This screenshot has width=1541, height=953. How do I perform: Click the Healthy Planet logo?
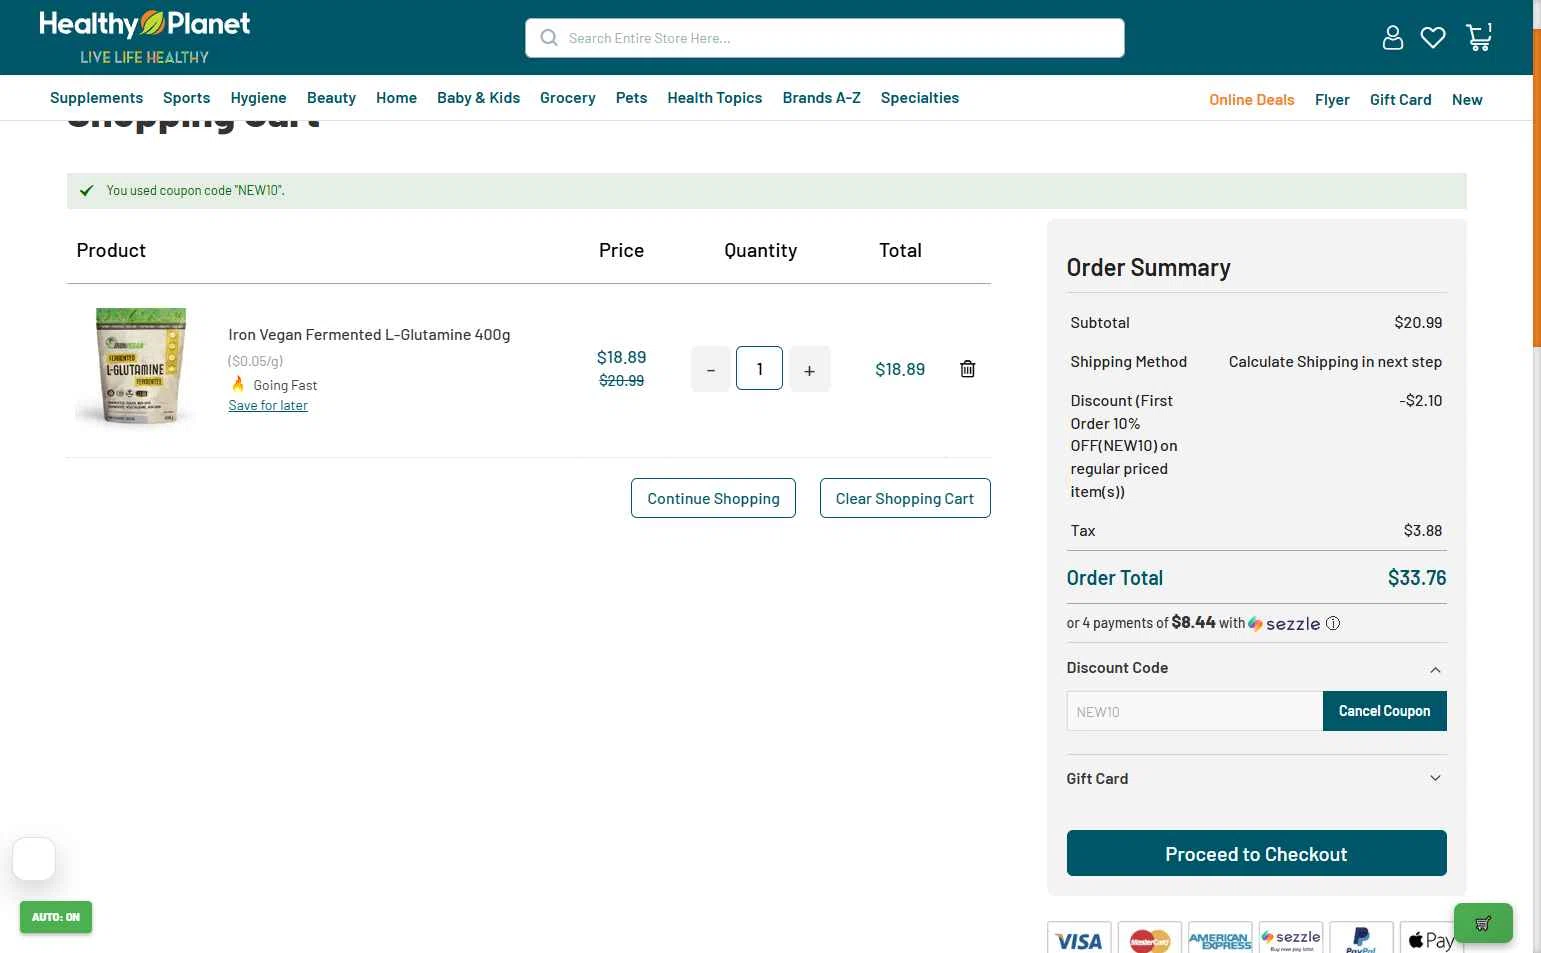(145, 37)
